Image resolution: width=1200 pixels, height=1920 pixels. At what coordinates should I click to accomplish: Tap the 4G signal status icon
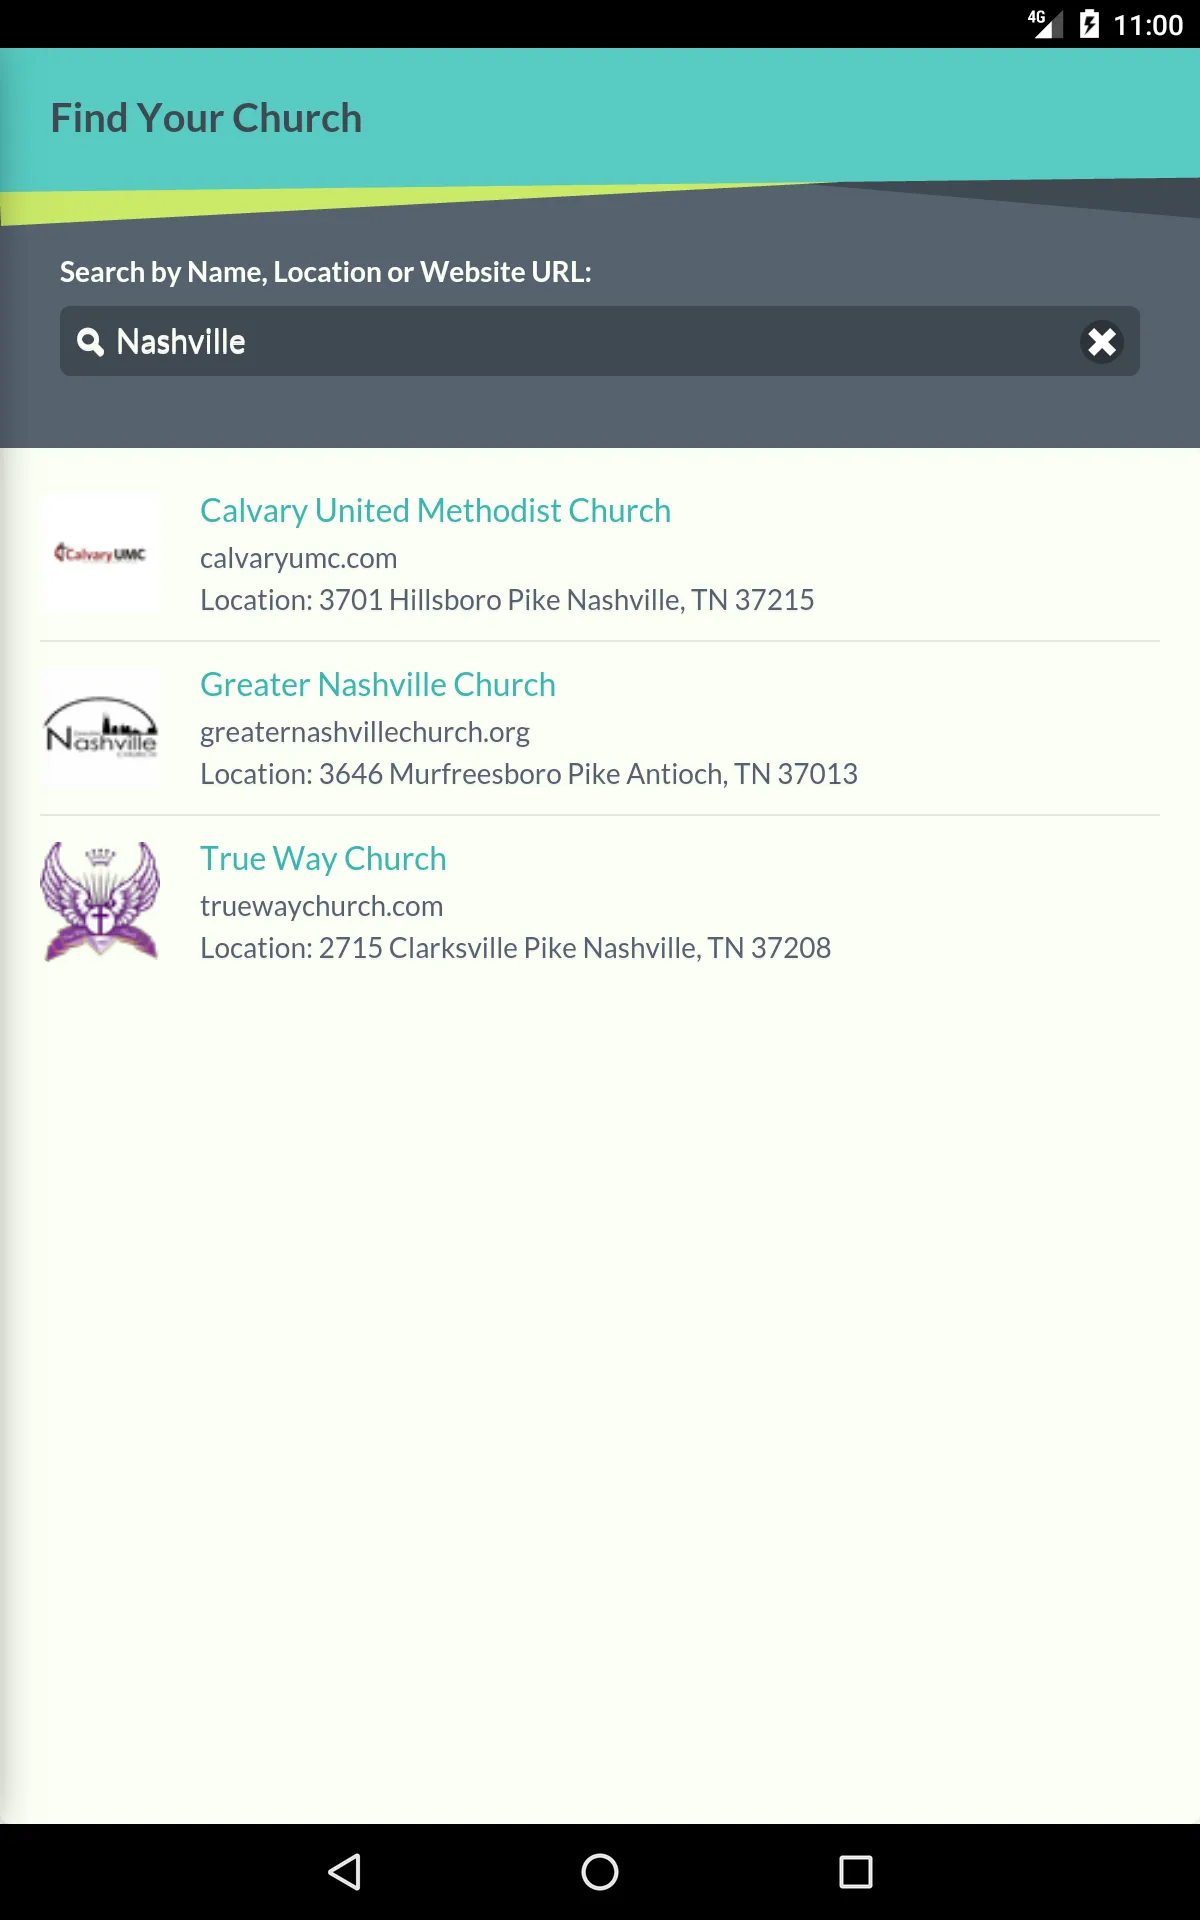click(x=1045, y=24)
